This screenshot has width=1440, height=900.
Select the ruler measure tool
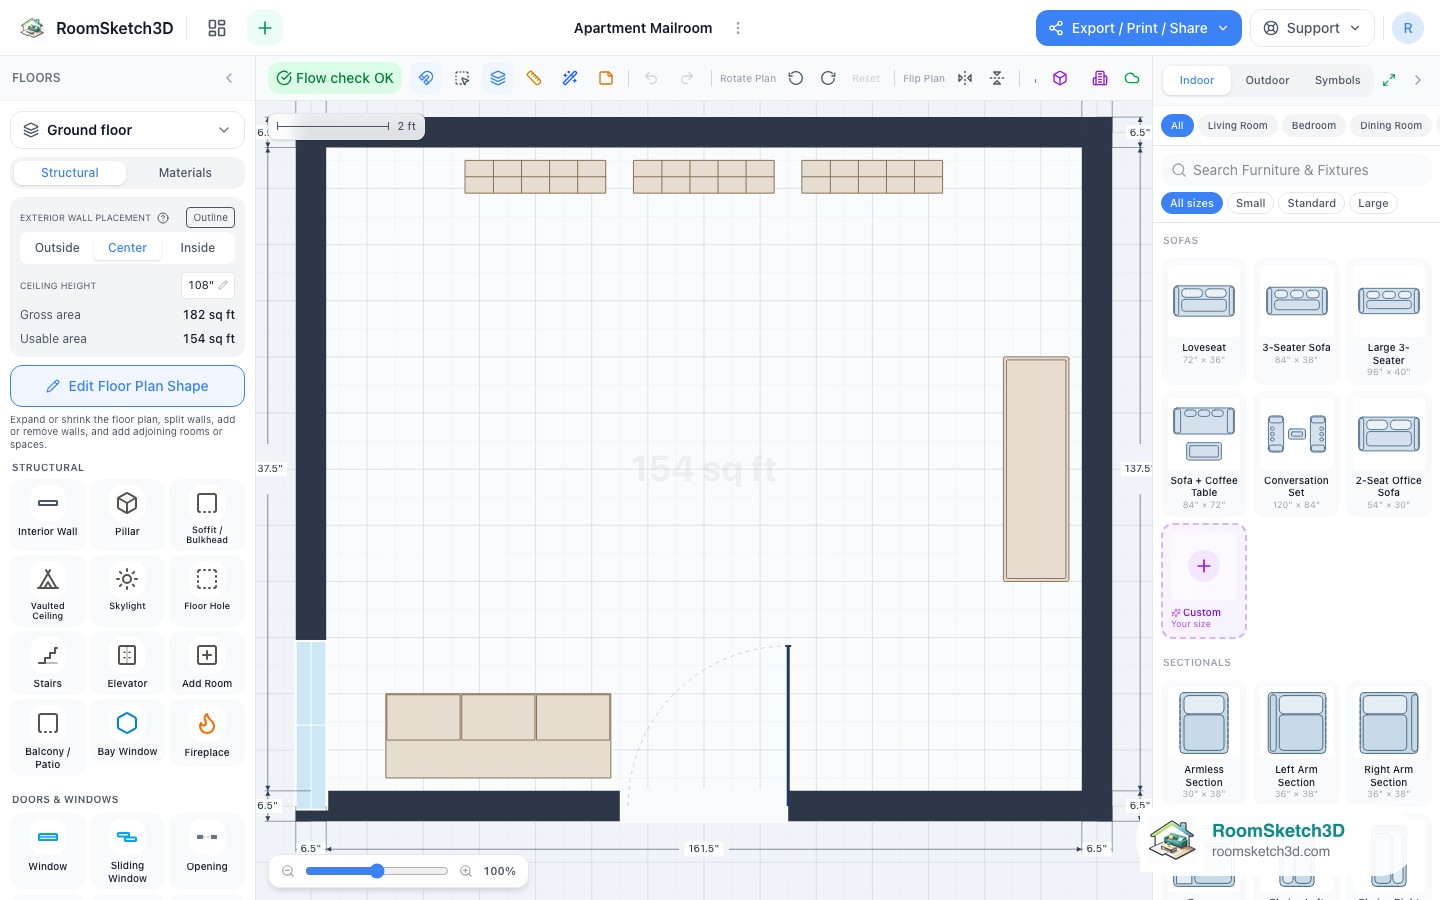tap(534, 78)
